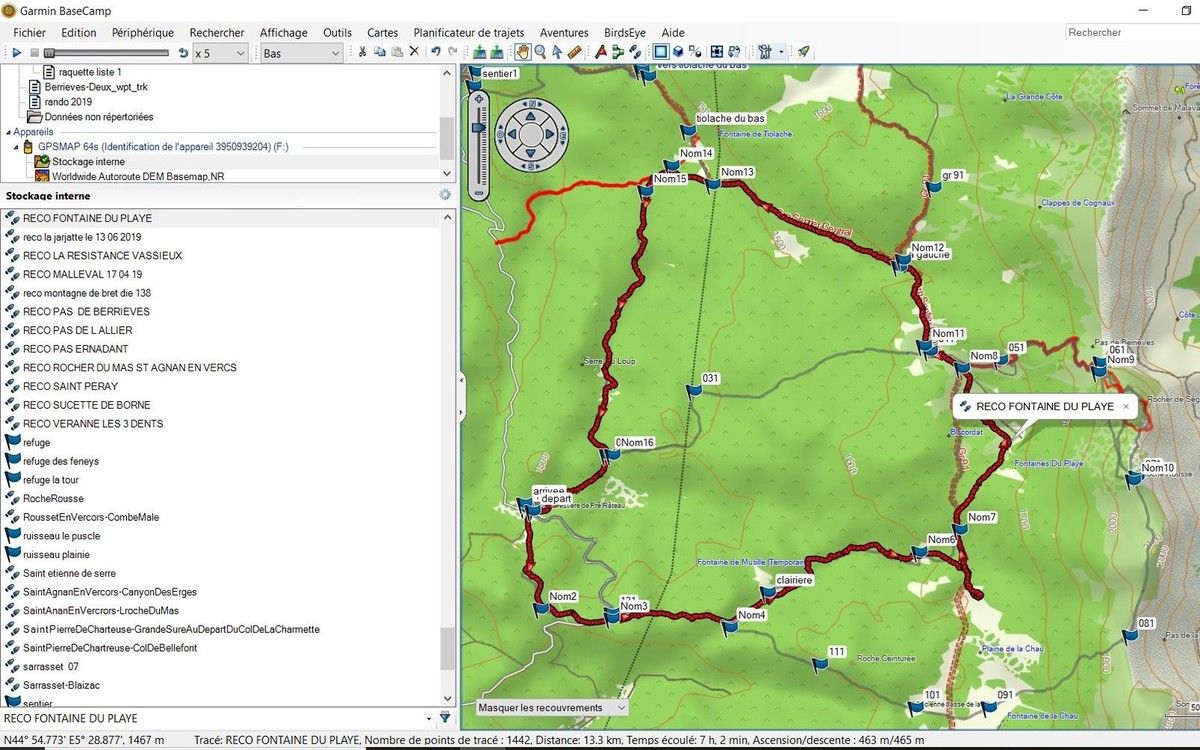Open the activity profile selector icon
This screenshot has height=750, width=1200.
(x=765, y=53)
